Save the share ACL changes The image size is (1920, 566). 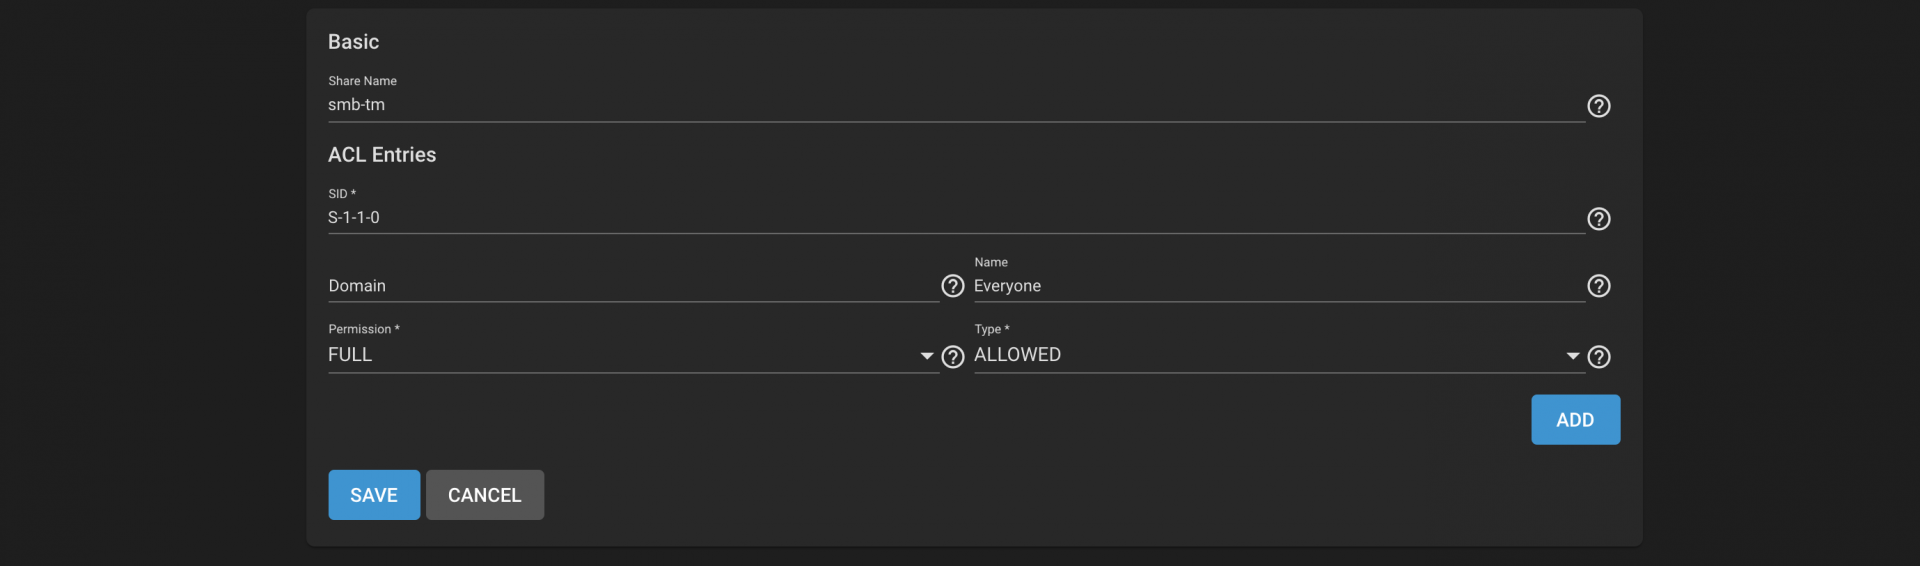[x=374, y=495]
